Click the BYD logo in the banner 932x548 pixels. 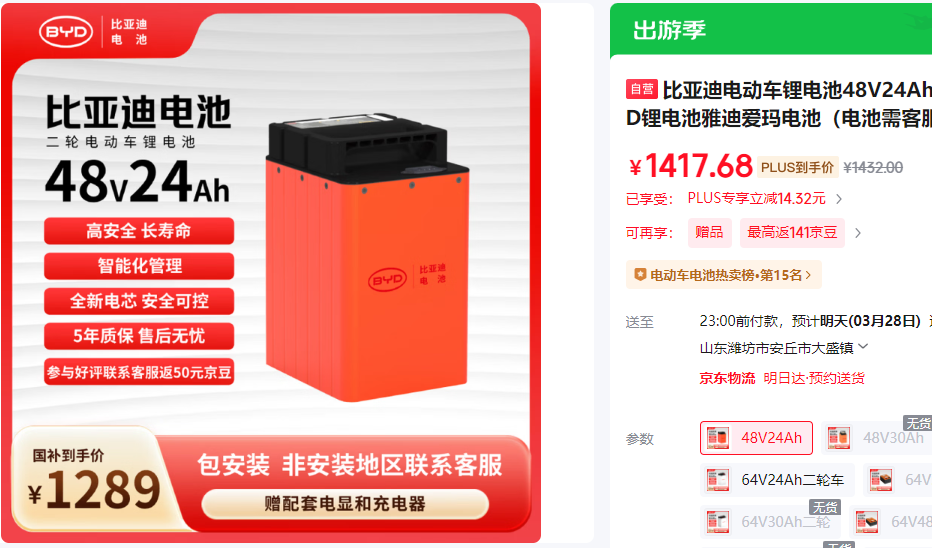click(x=66, y=32)
